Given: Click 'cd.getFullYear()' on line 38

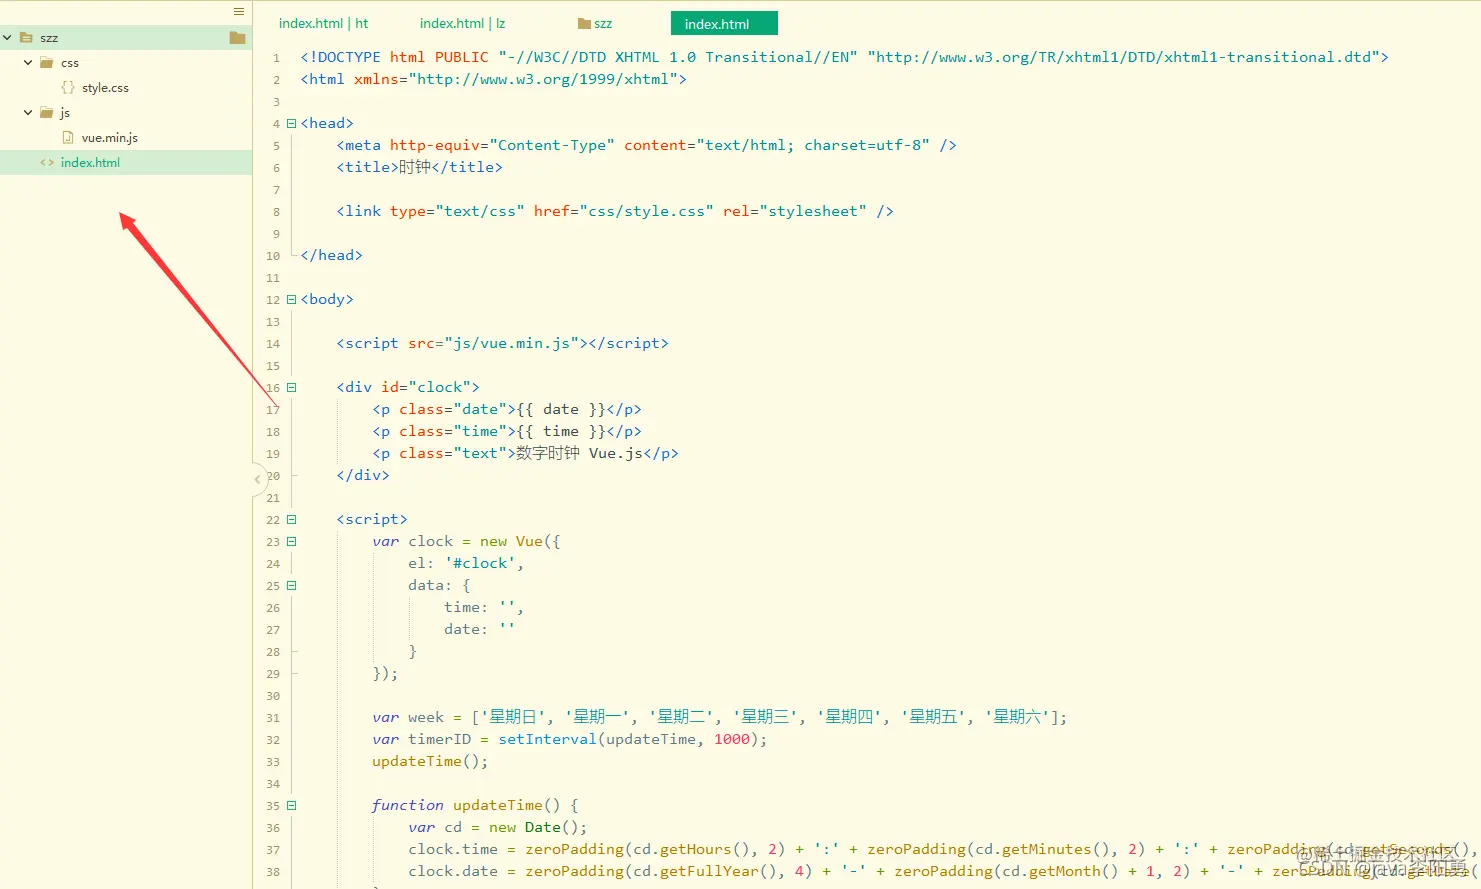Looking at the screenshot, I should pos(709,871).
